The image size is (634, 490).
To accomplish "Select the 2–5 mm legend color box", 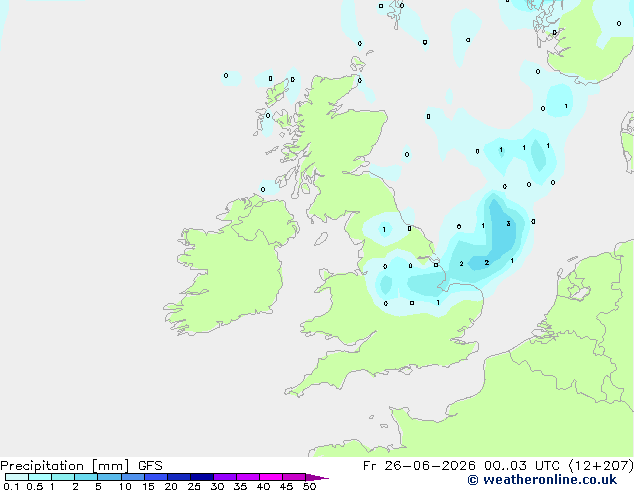I will (x=86, y=477).
